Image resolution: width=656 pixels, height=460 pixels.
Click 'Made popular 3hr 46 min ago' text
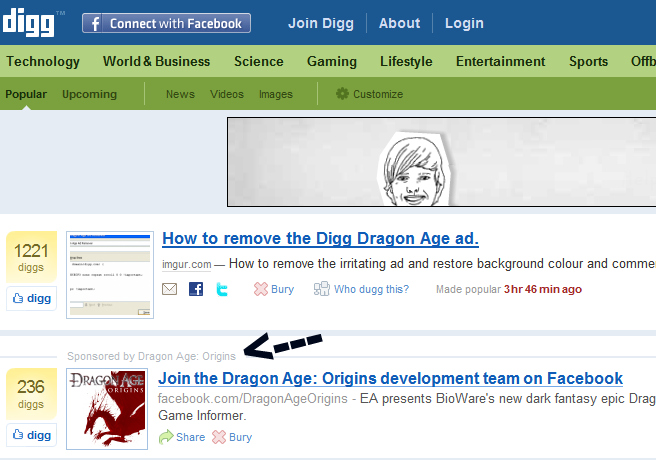pos(509,289)
